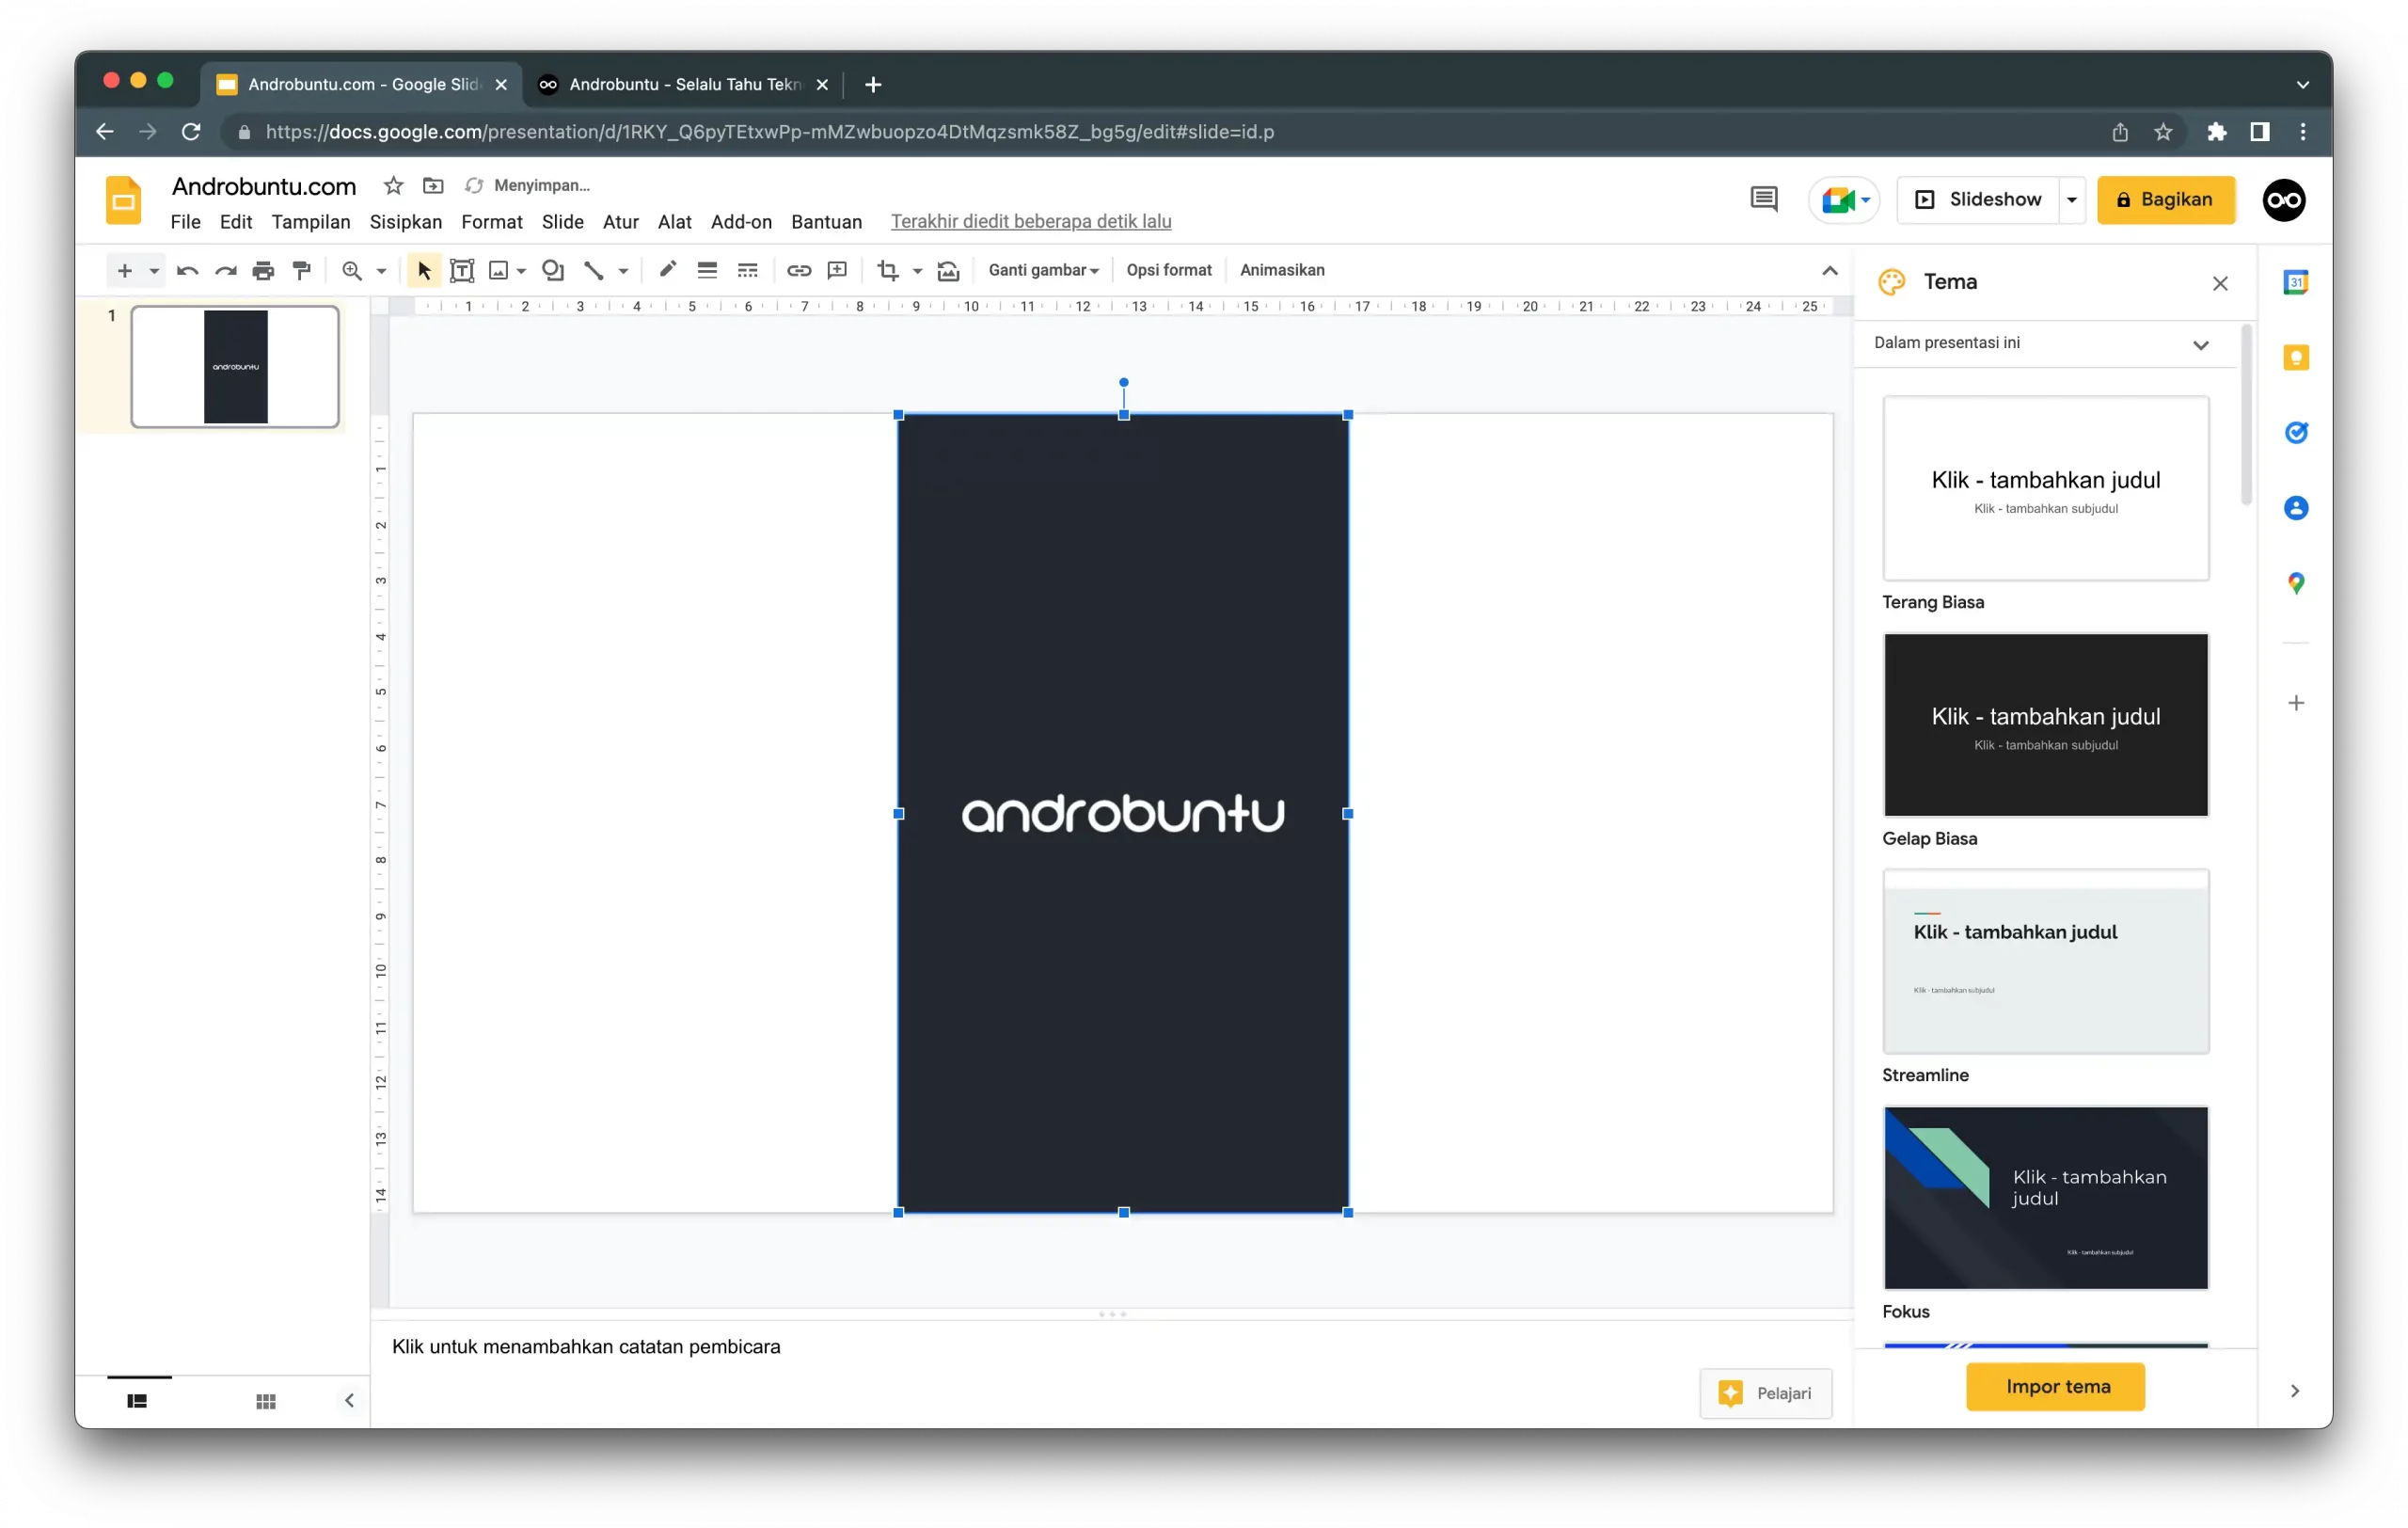The image size is (2408, 1528).
Task: Switch to grid view of slides
Action: coord(265,1400)
